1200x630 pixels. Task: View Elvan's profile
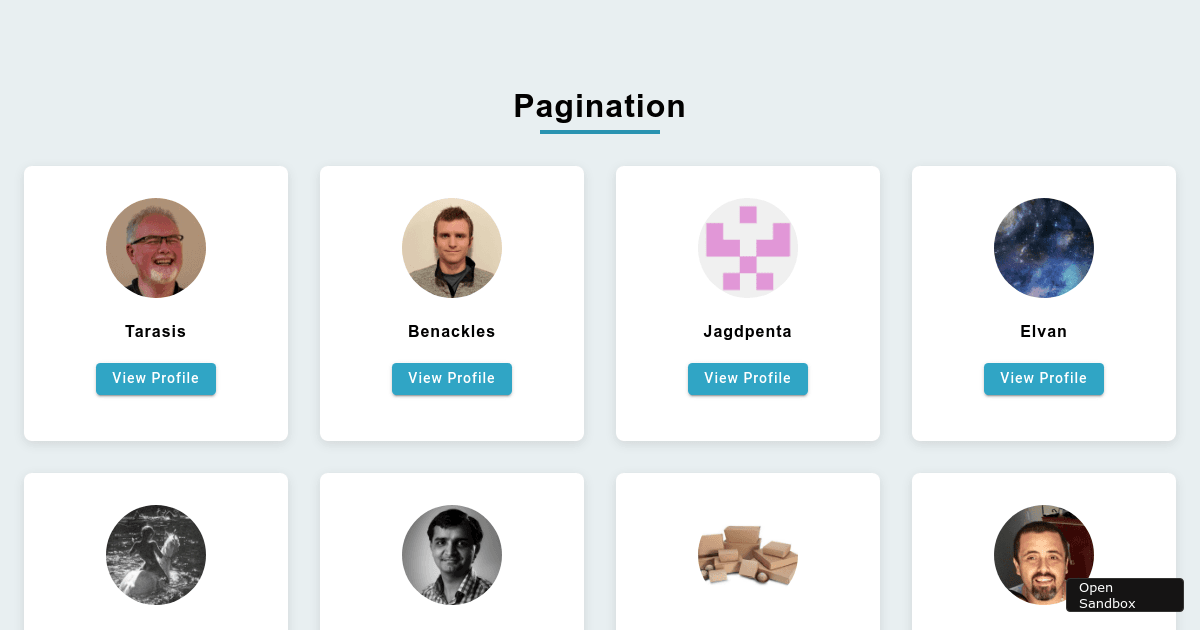coord(1044,379)
